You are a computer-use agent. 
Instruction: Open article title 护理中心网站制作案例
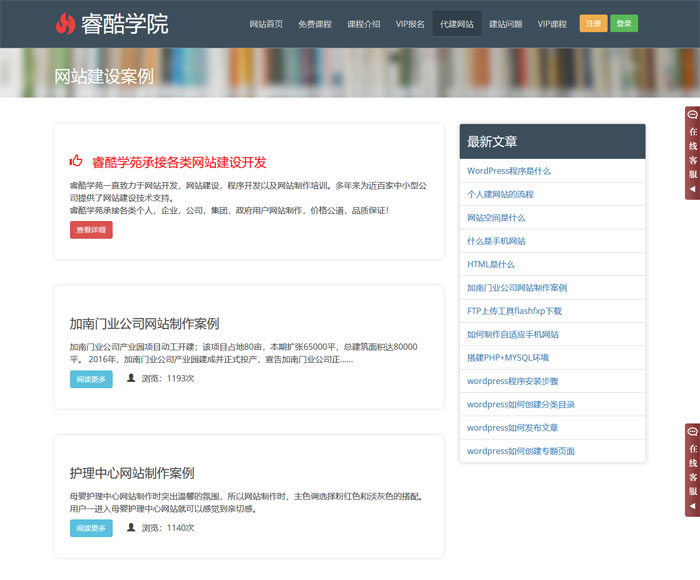tap(132, 473)
